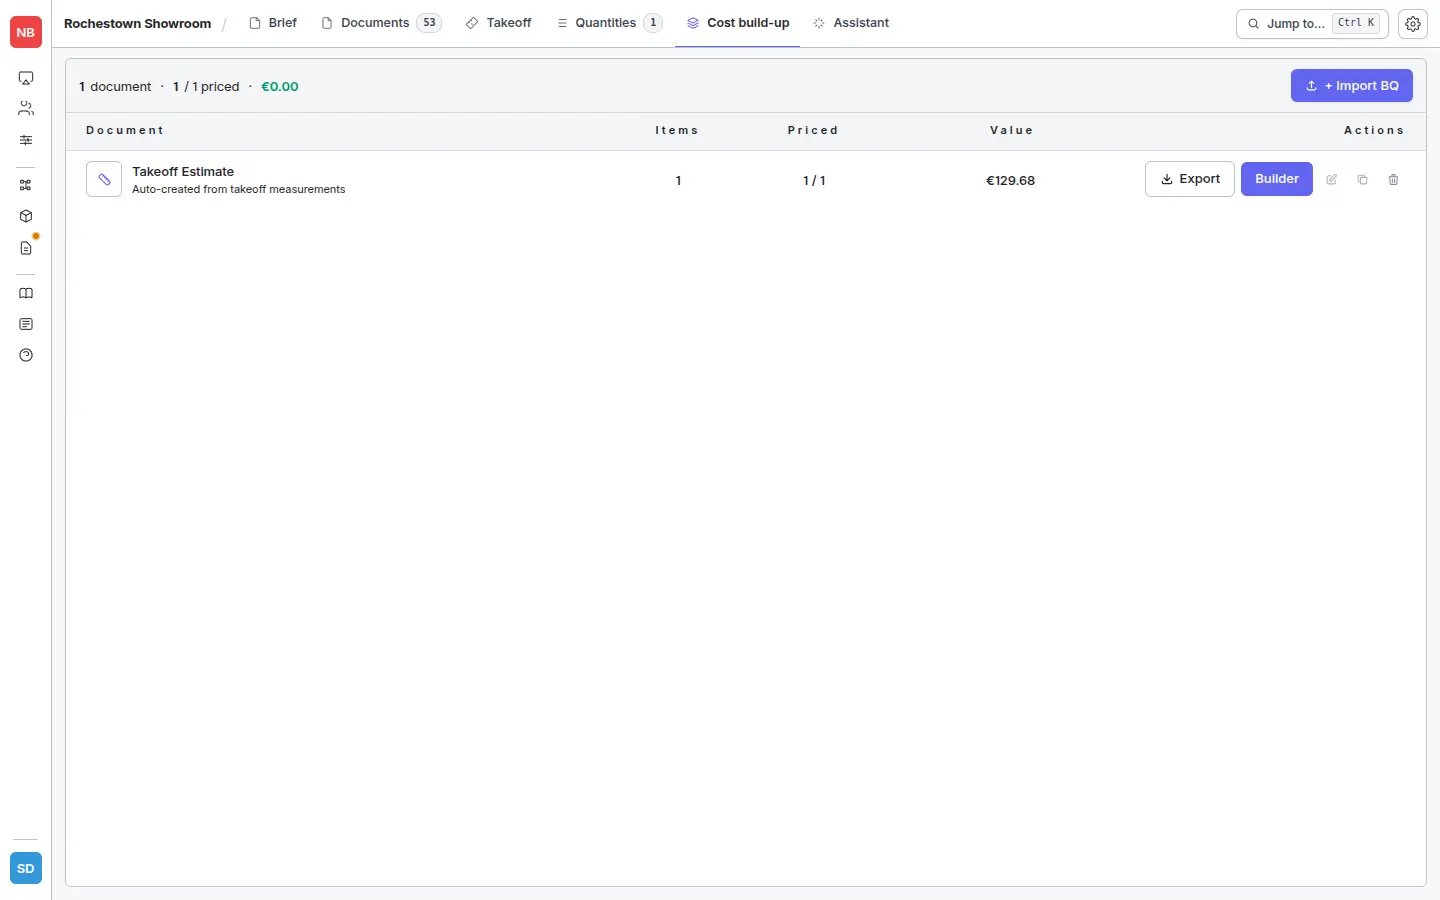The image size is (1440, 900).
Task: Duplicate the Takeoff Estimate document
Action: click(x=1362, y=180)
